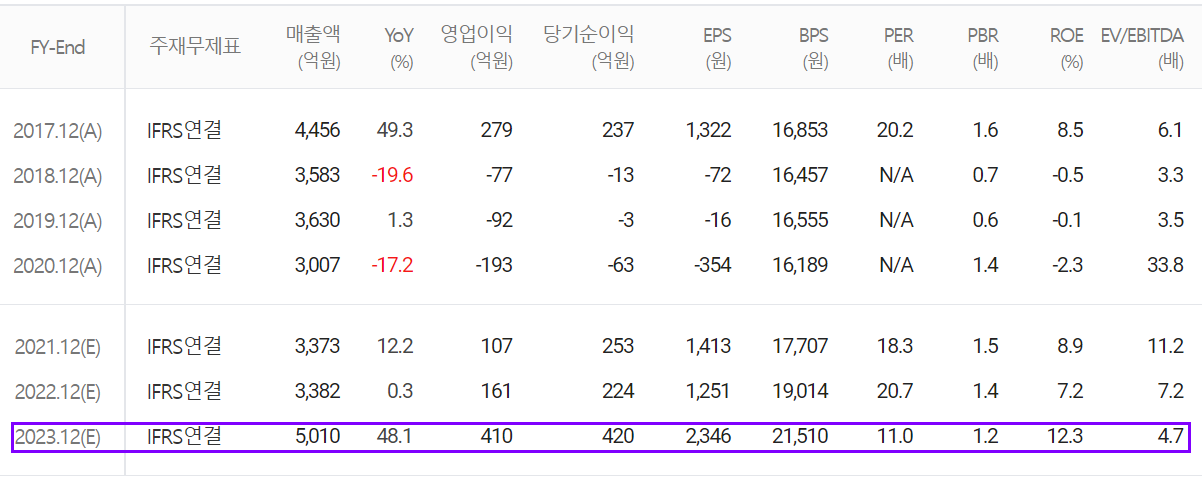Select the 2017.12(A) fiscal year cell
Viewport: 1202px width, 480px height.
58,130
